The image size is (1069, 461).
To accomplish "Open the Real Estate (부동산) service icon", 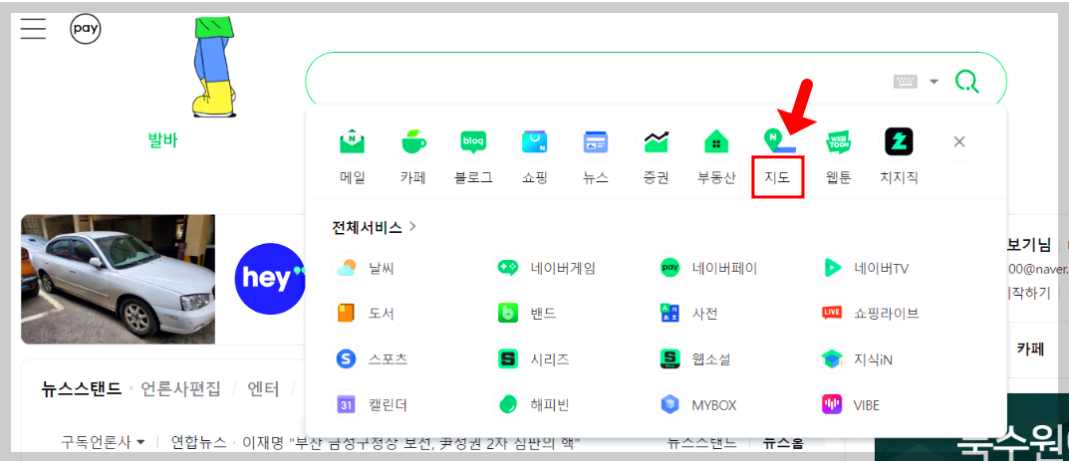I will [717, 143].
